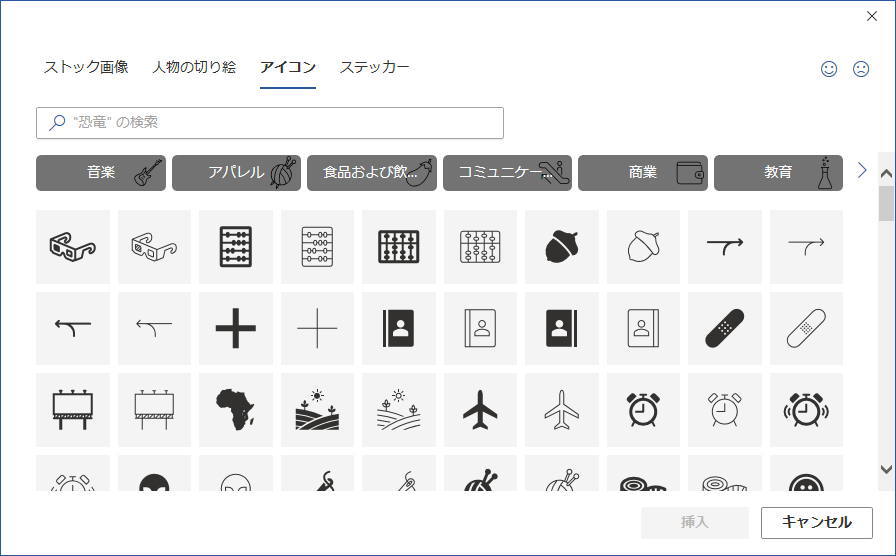The height and width of the screenshot is (556, 896).
Task: Open the 人物の切り絵 tab
Action: click(194, 67)
